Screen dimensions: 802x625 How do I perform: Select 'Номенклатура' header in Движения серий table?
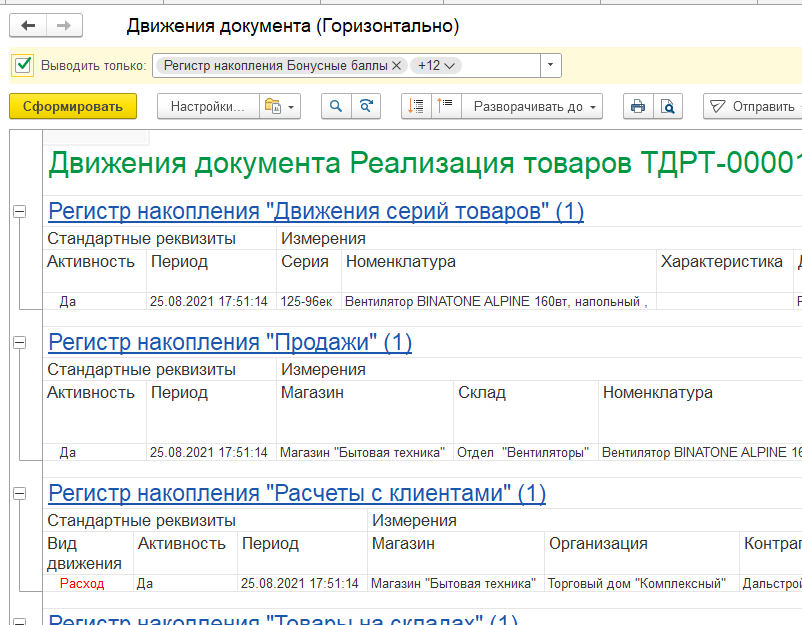[x=499, y=271]
